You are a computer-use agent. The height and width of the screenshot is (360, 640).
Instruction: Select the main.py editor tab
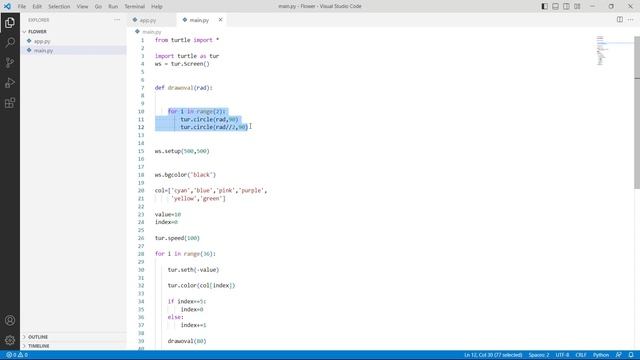click(x=201, y=20)
